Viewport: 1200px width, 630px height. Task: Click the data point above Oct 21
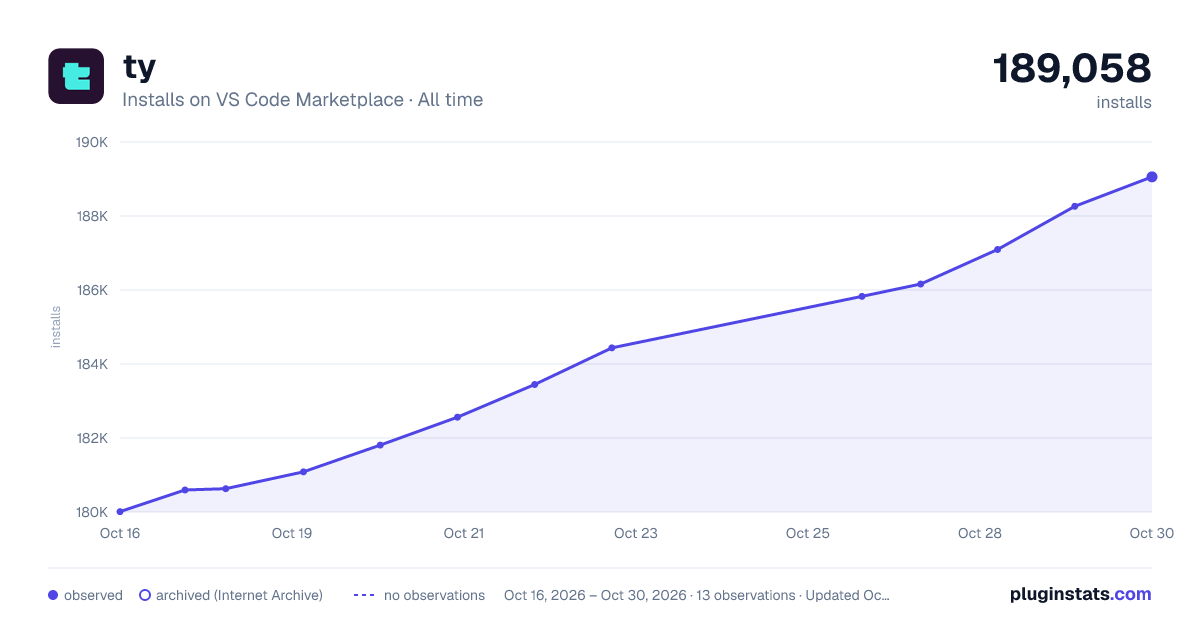click(x=457, y=417)
